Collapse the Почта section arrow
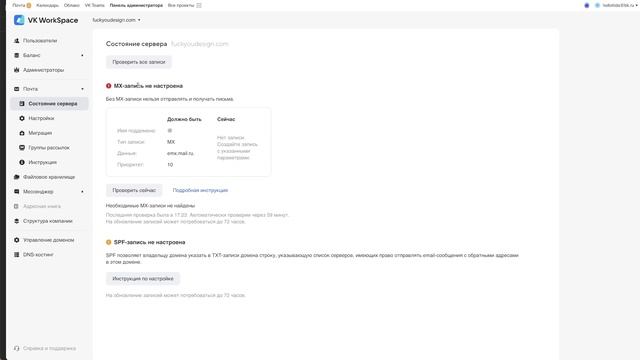 [x=82, y=89]
